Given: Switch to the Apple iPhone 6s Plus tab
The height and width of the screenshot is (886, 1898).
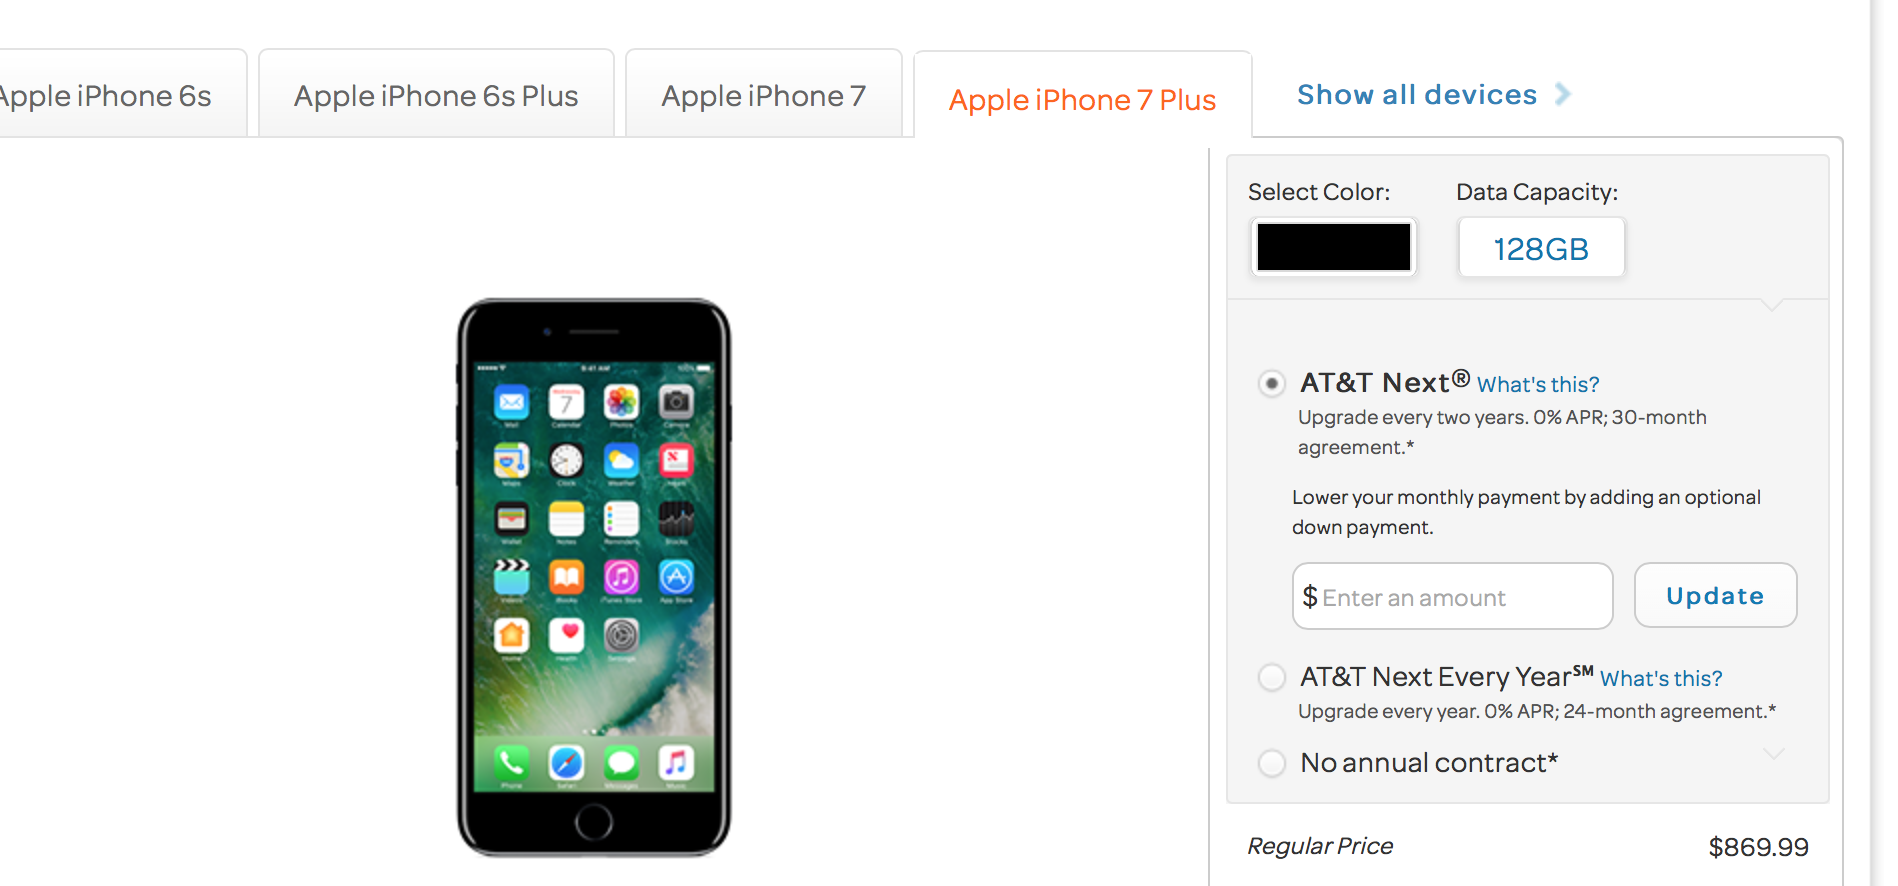Looking at the screenshot, I should [x=436, y=96].
